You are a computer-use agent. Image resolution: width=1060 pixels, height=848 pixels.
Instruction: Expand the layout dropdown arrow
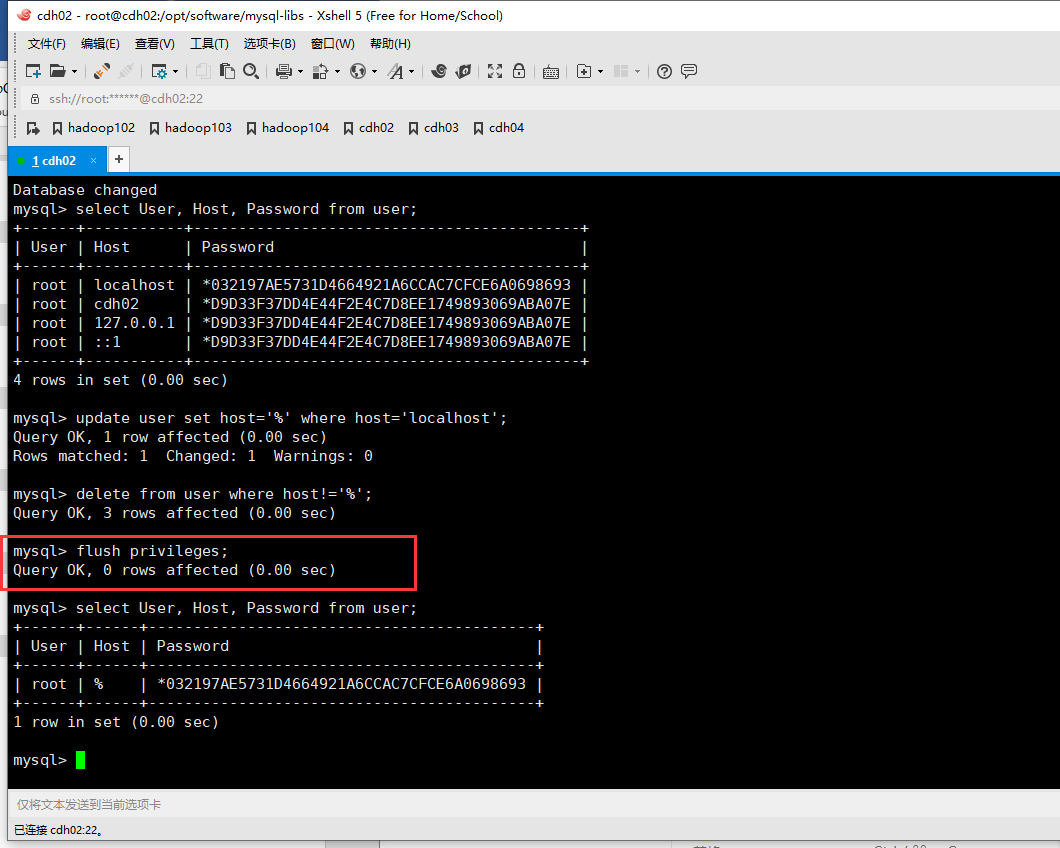637,71
